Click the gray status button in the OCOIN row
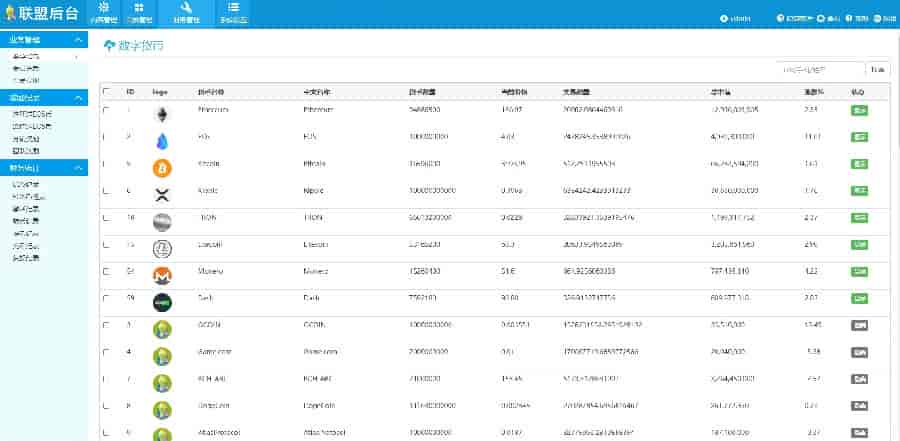 (858, 325)
